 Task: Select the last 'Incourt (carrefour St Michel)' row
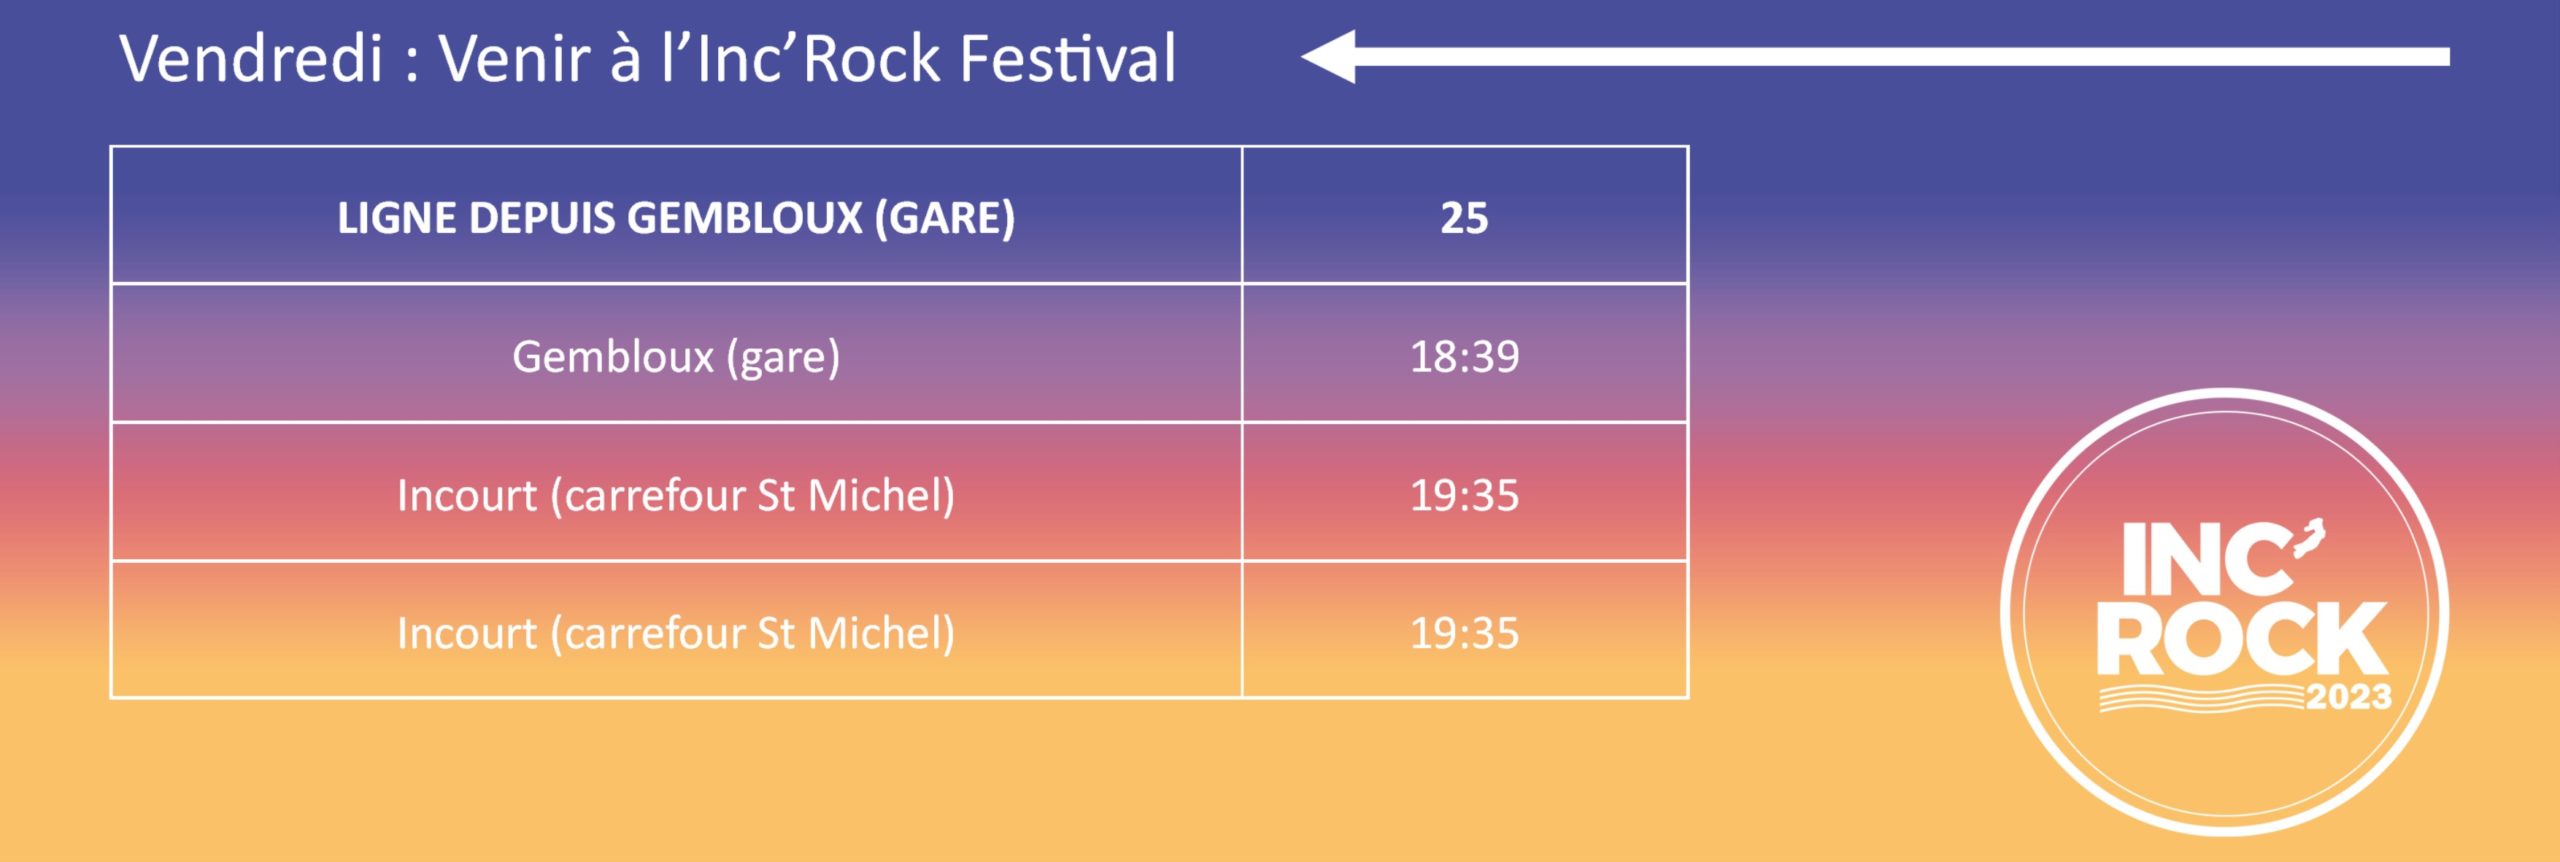(x=899, y=630)
